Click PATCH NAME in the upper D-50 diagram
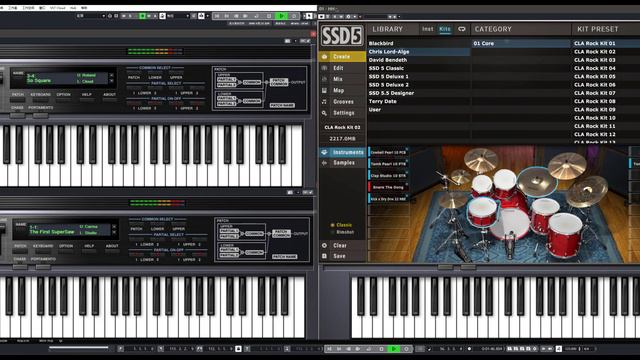This screenshot has width=640, height=360. tap(282, 105)
